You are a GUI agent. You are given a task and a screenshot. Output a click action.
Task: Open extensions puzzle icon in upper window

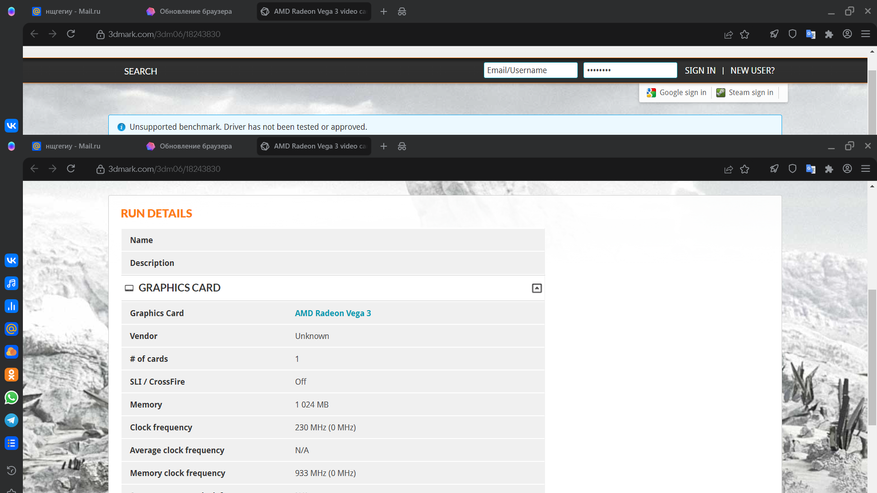829,34
